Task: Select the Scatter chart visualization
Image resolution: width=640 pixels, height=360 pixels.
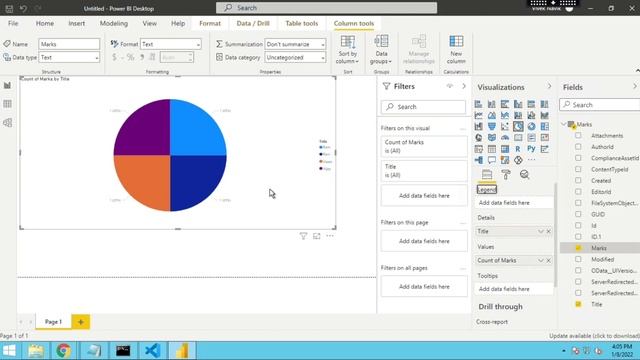Action: pyautogui.click(x=505, y=127)
